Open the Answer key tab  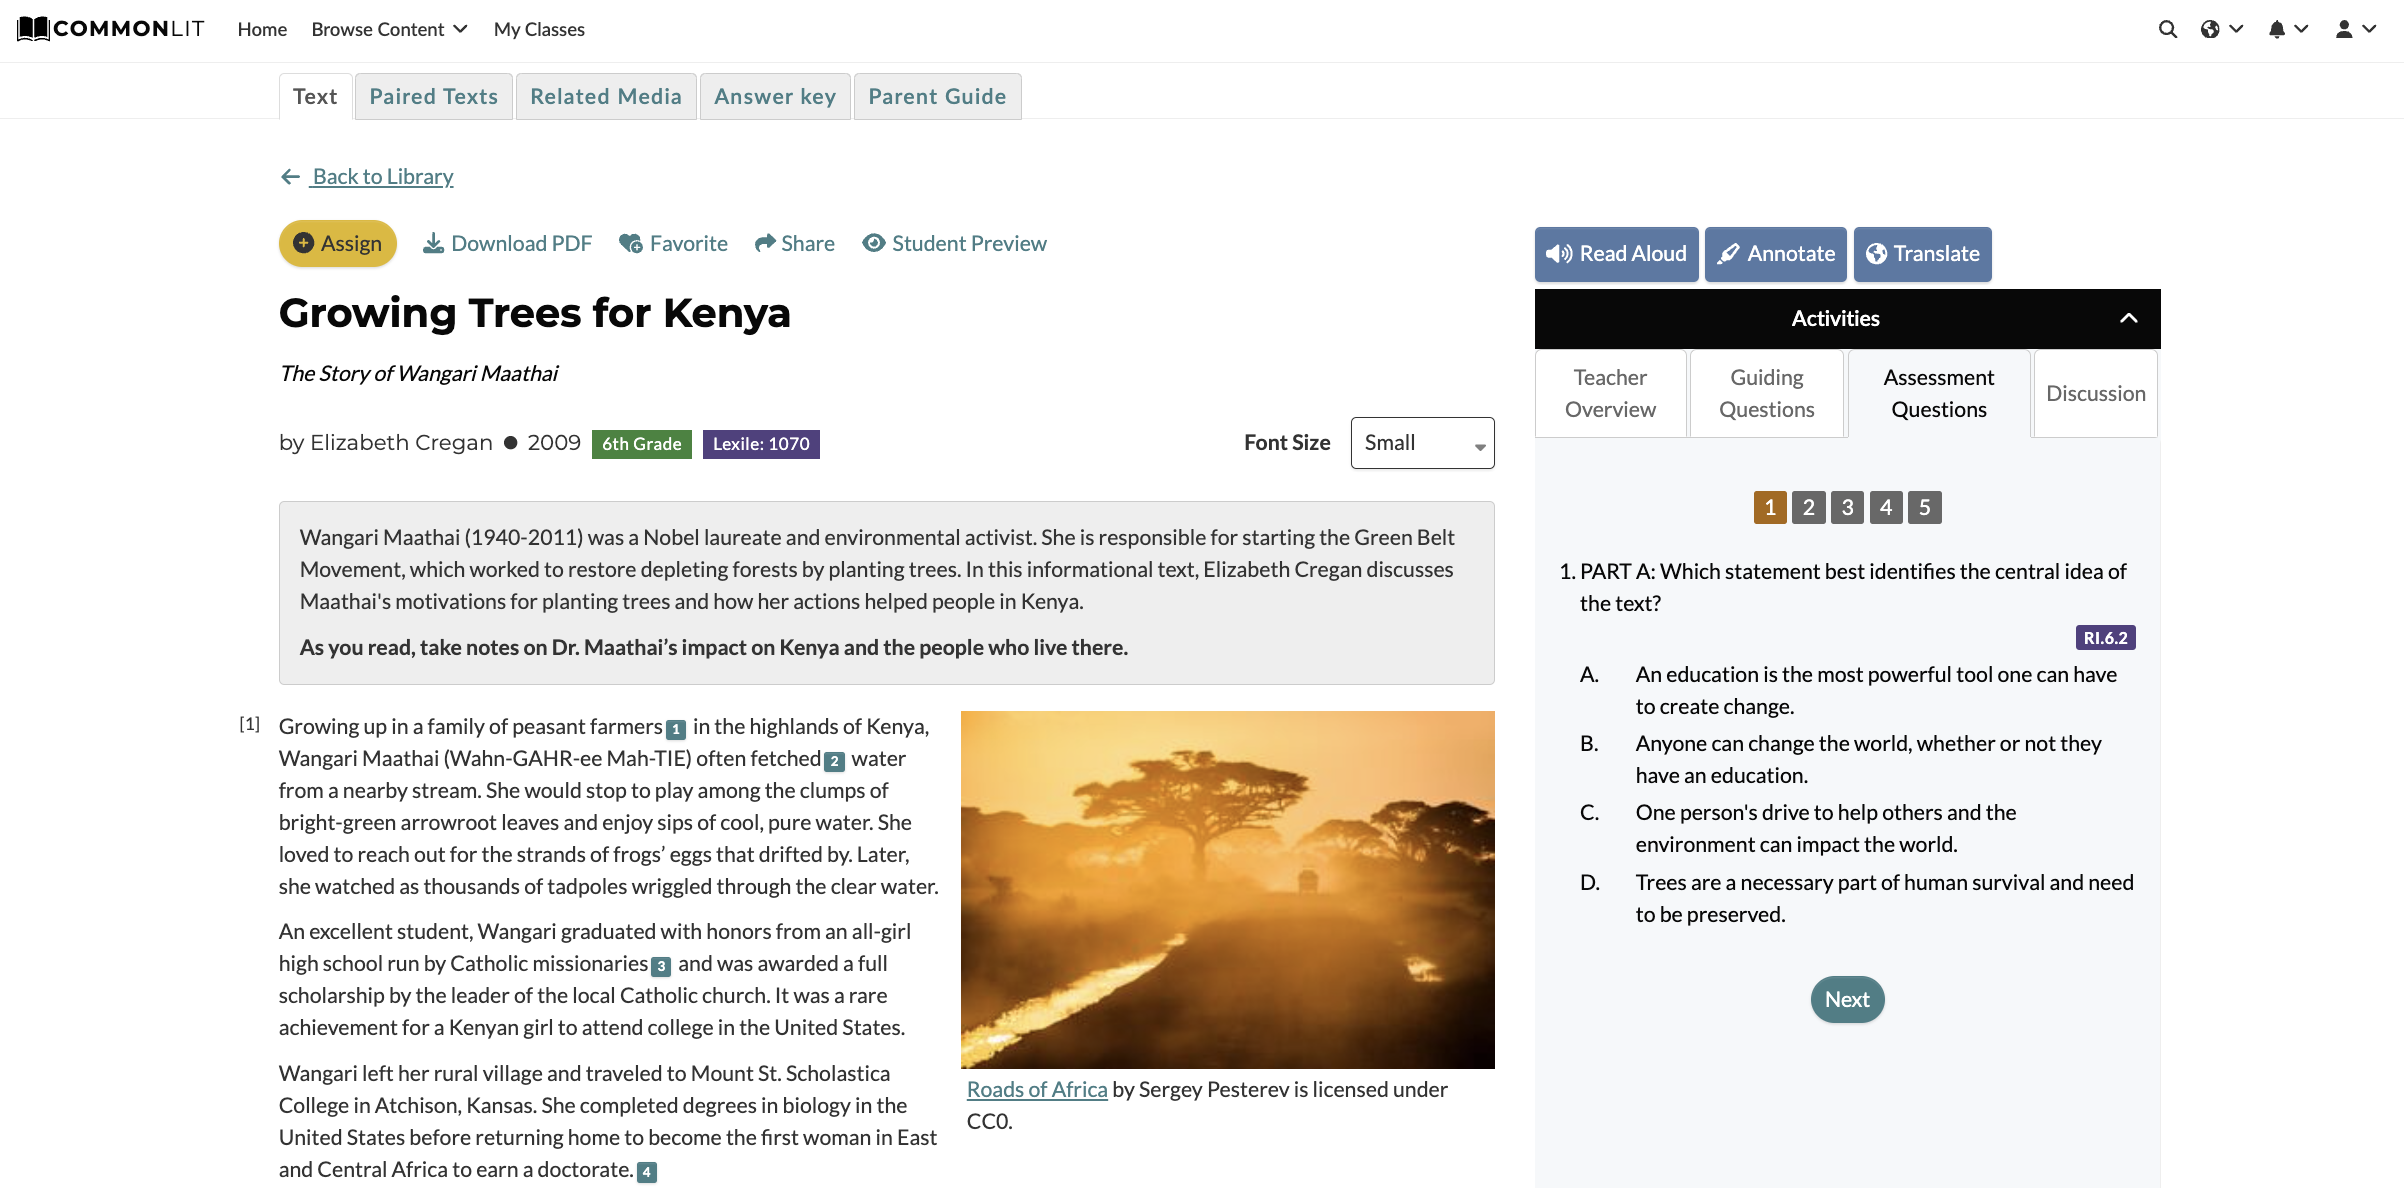(x=775, y=96)
